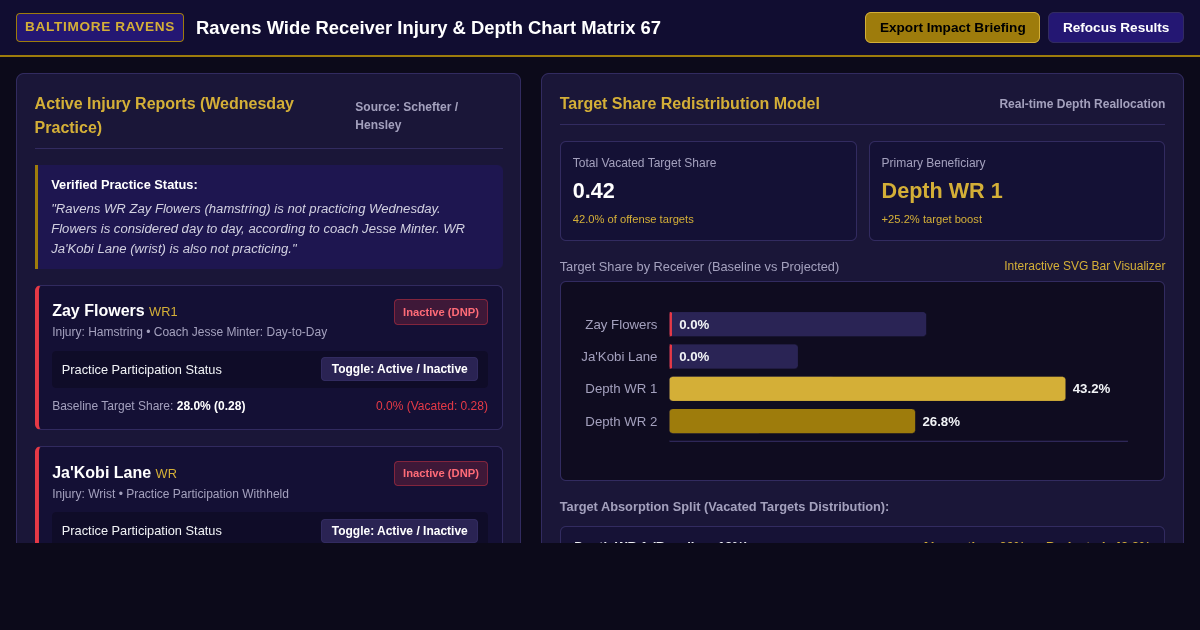Image resolution: width=1200 pixels, height=630 pixels.
Task: Click the Refocus Results button
Action: (1116, 27)
